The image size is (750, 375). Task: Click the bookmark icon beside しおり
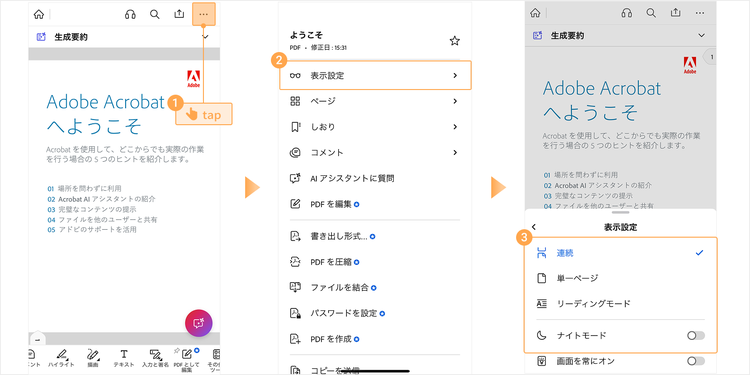coord(295,127)
